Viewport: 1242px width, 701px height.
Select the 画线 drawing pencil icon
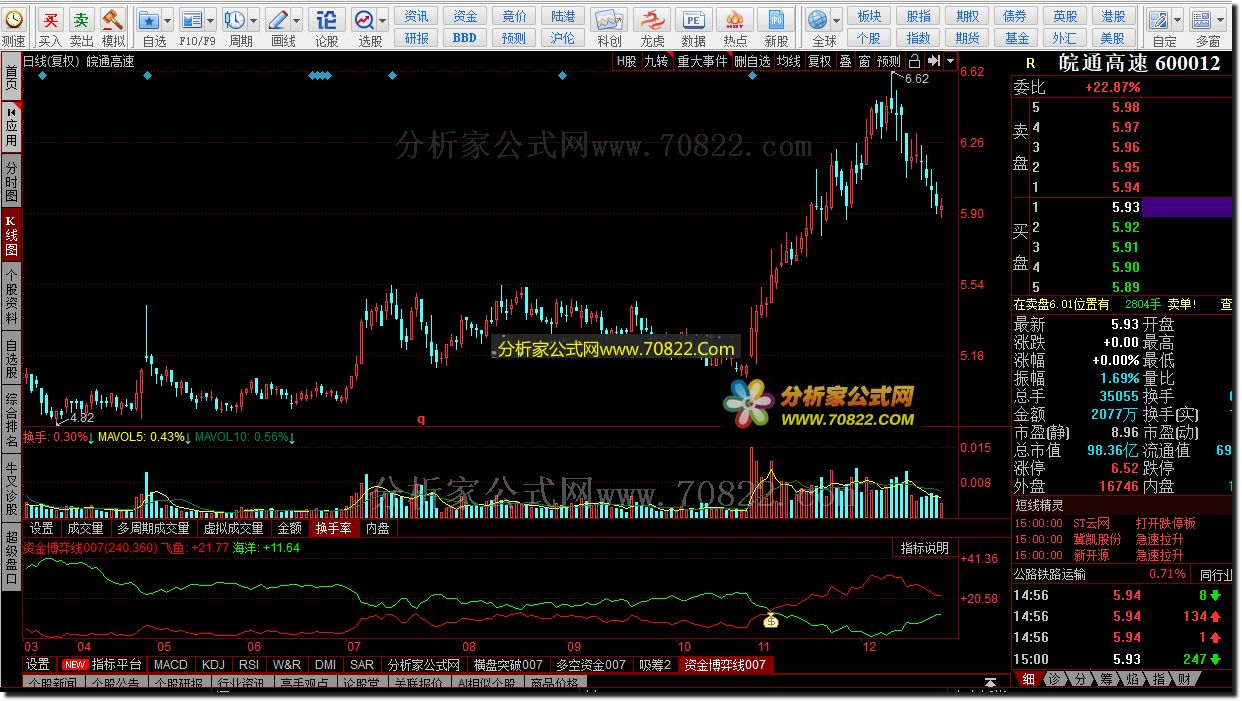(x=278, y=19)
